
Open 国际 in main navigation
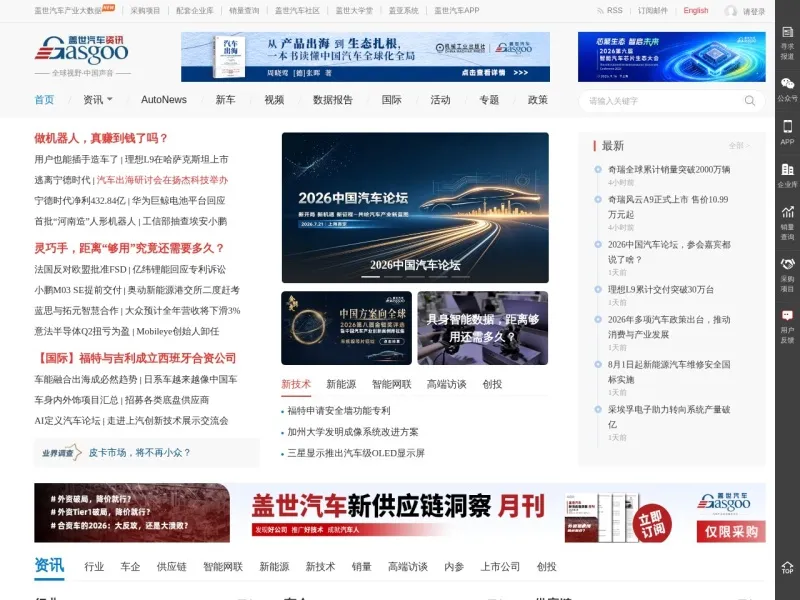pyautogui.click(x=391, y=99)
